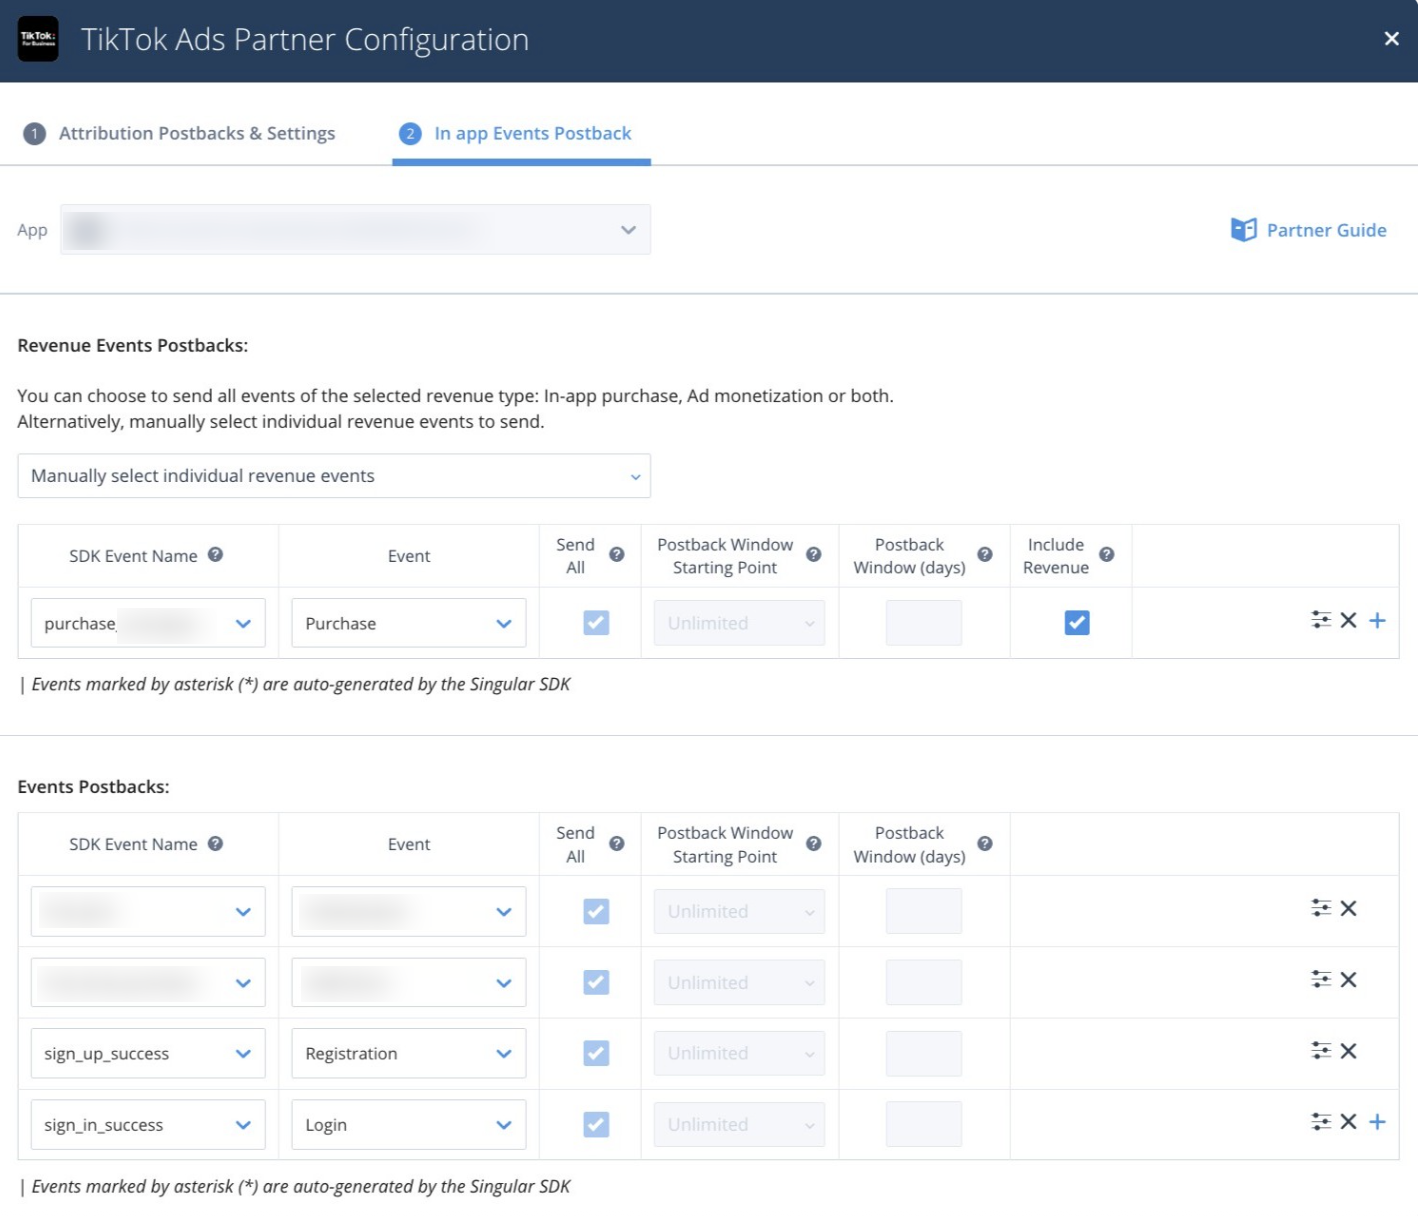Click Postback Window days field for purchase

click(x=923, y=623)
